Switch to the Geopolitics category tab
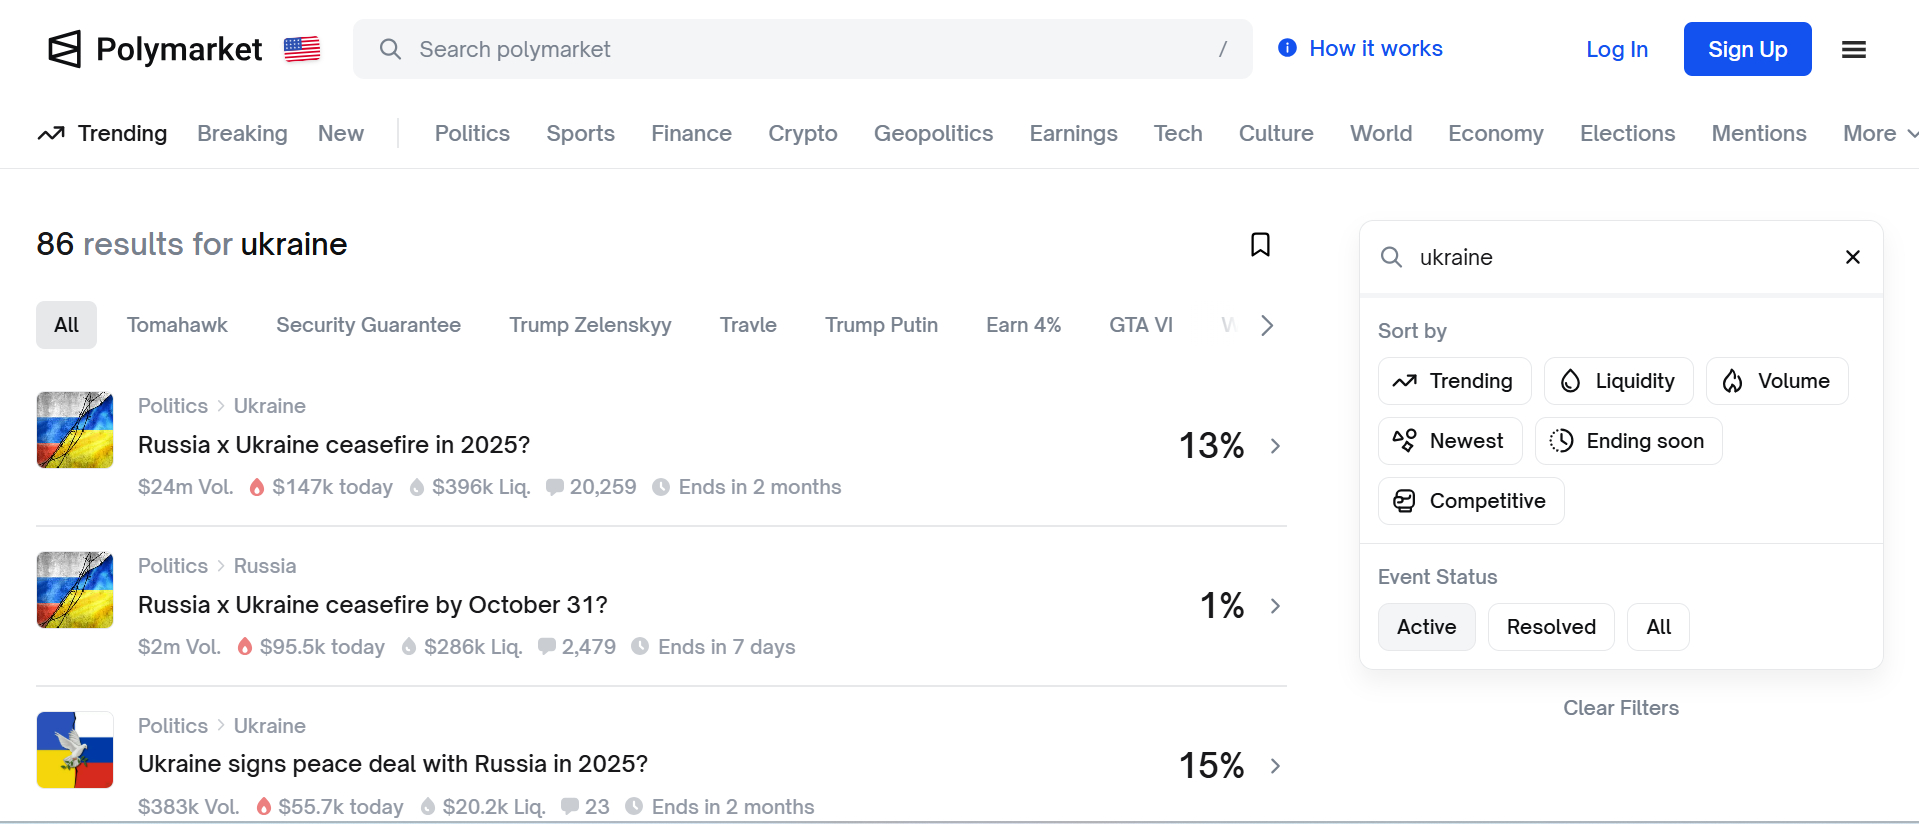Viewport: 1919px width, 824px height. pyautogui.click(x=933, y=134)
